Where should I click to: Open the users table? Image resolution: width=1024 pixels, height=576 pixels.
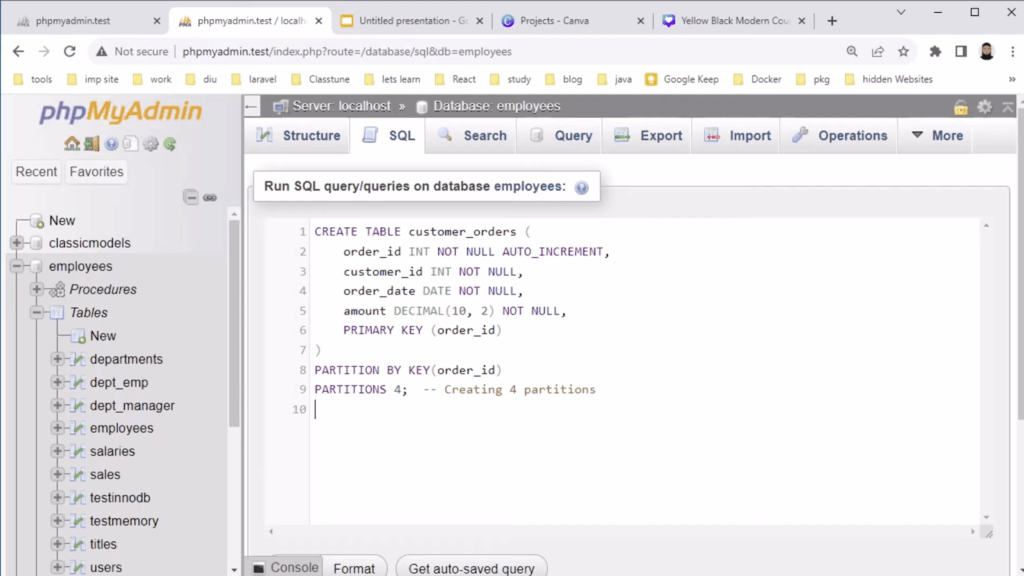(106, 567)
